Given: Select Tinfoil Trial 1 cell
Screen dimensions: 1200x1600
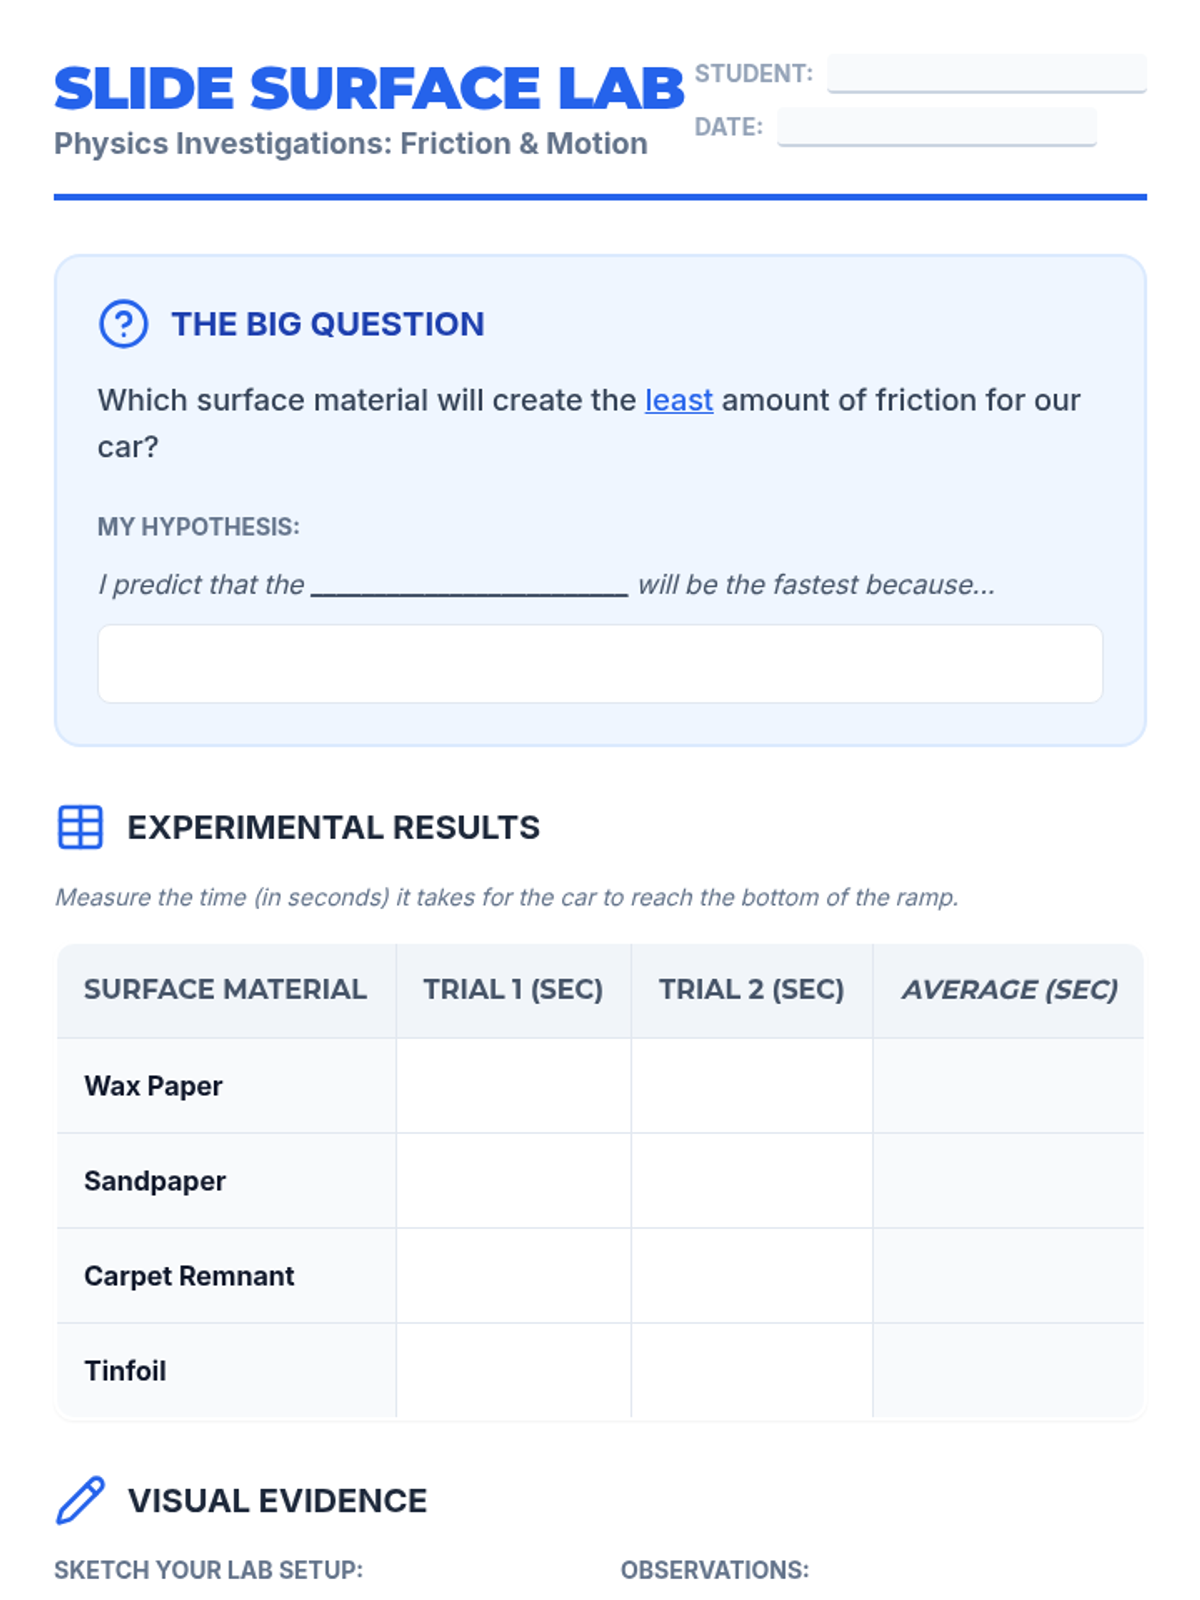Looking at the screenshot, I should pos(513,1371).
